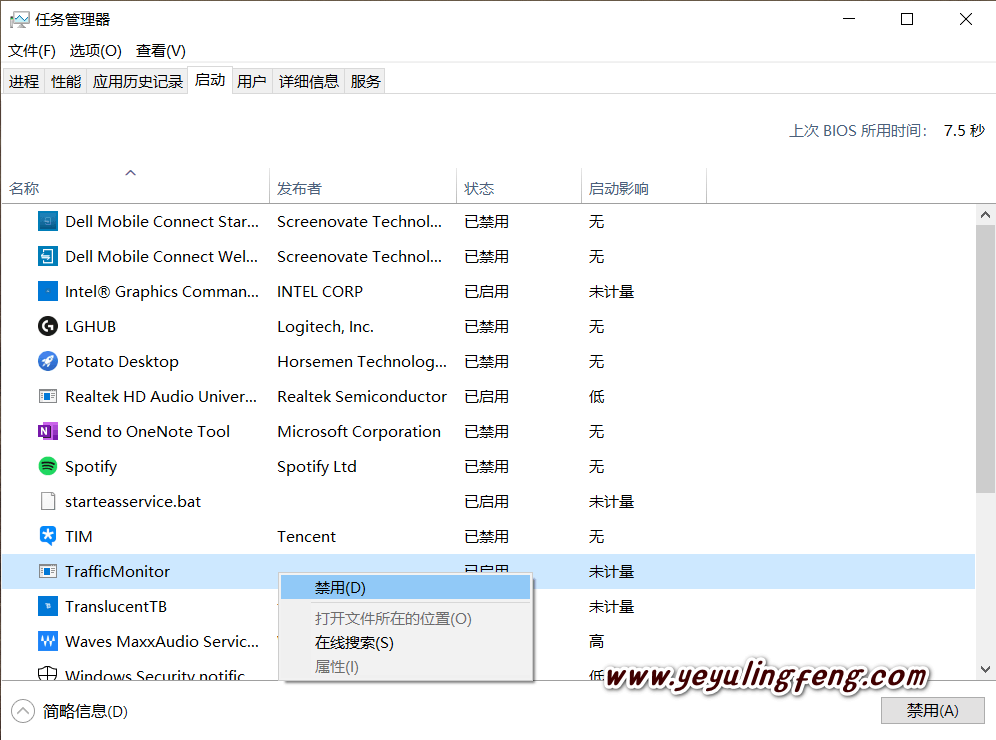The height and width of the screenshot is (740, 996).
Task: Click the Realtek HD Audio icon
Action: tap(48, 396)
